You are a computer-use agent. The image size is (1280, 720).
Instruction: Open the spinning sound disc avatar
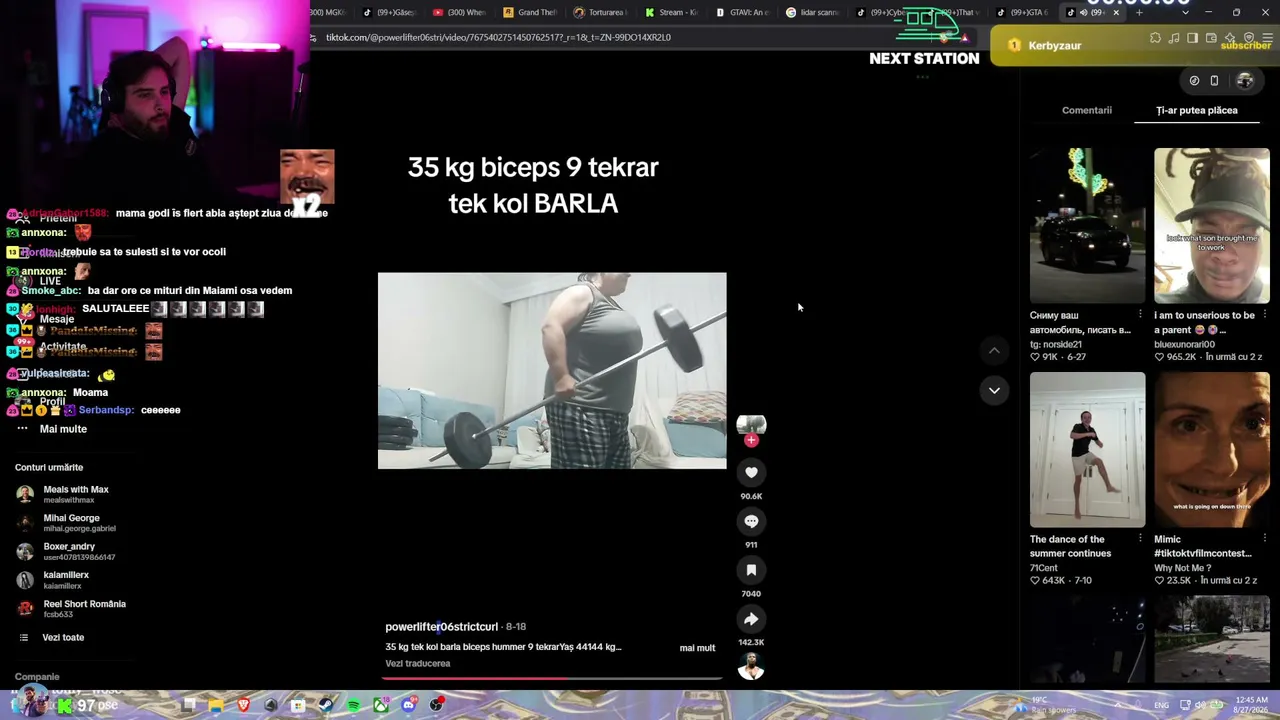(x=751, y=668)
